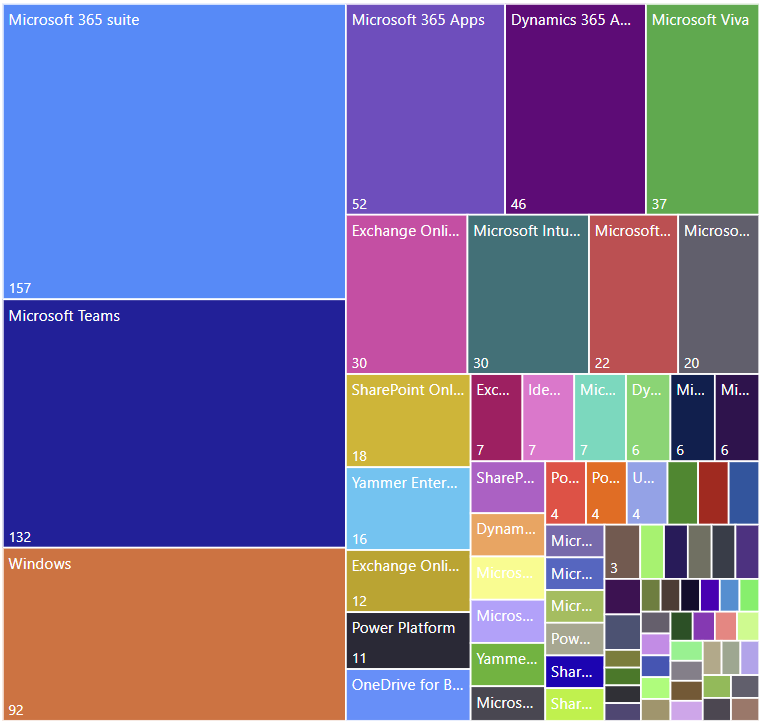Click the Power Platform tile showing 11

[x=408, y=641]
